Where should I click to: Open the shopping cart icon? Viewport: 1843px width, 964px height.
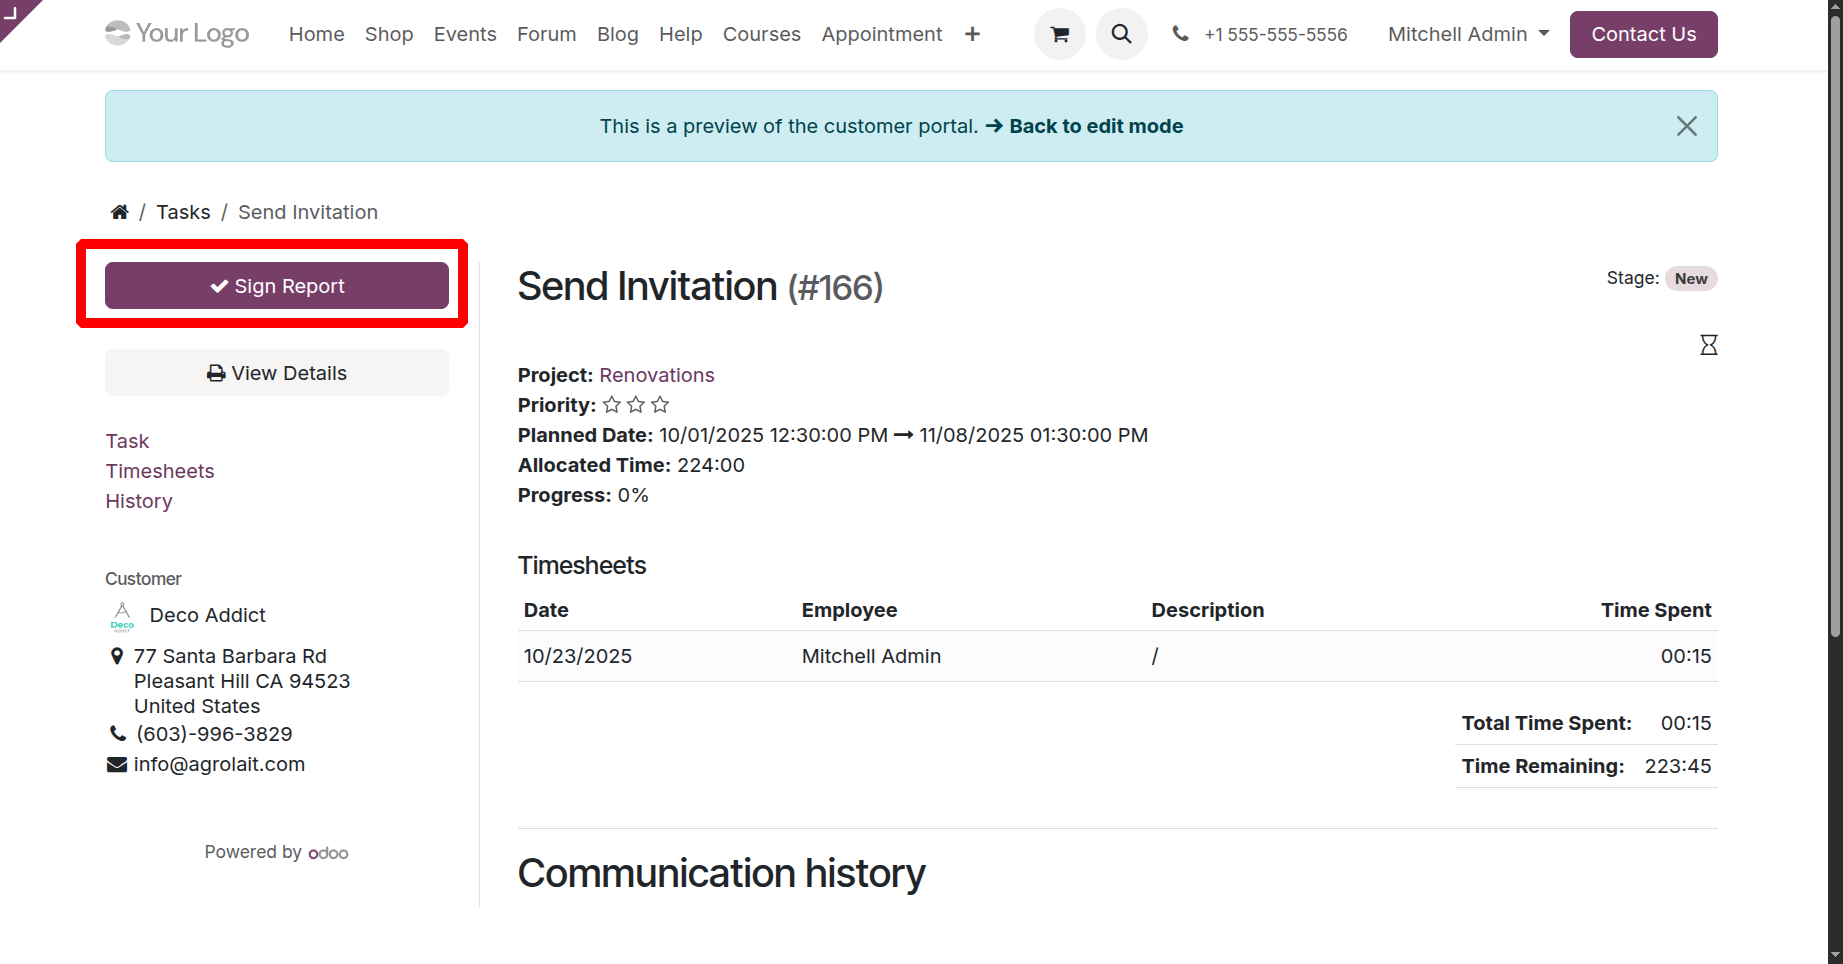click(1059, 34)
